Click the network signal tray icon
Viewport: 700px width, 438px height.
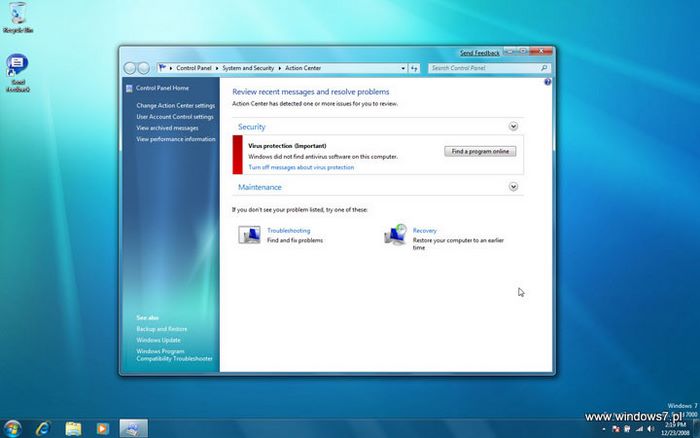pyautogui.click(x=639, y=429)
